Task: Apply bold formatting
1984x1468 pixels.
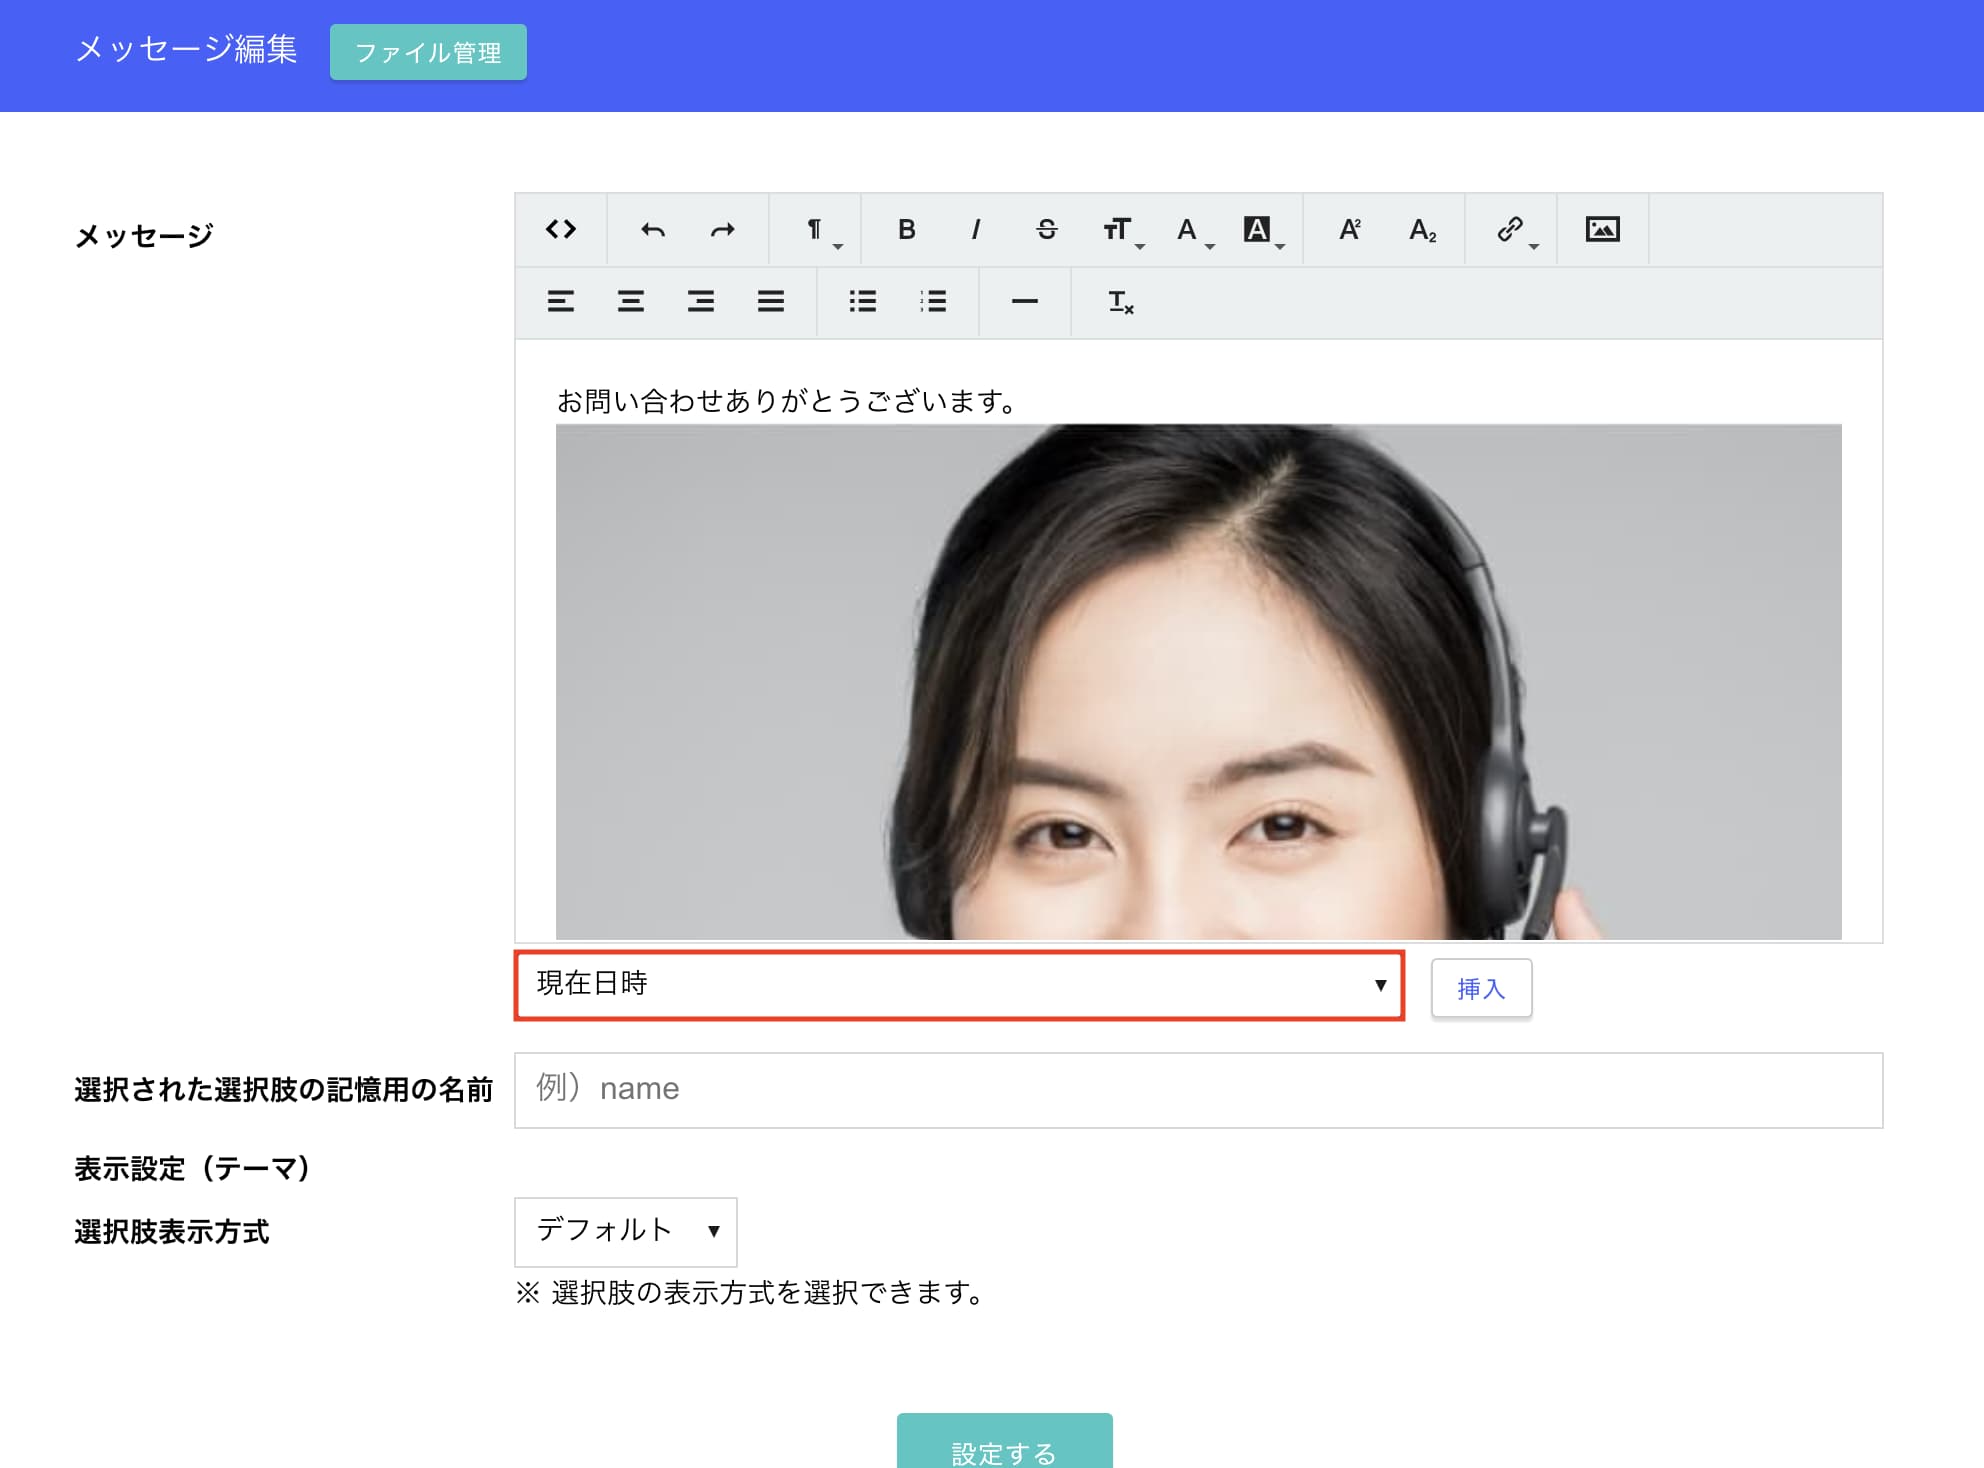Action: point(907,230)
